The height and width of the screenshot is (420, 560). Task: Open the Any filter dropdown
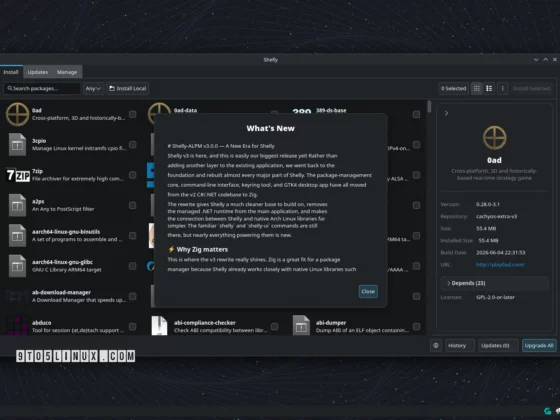coord(93,89)
